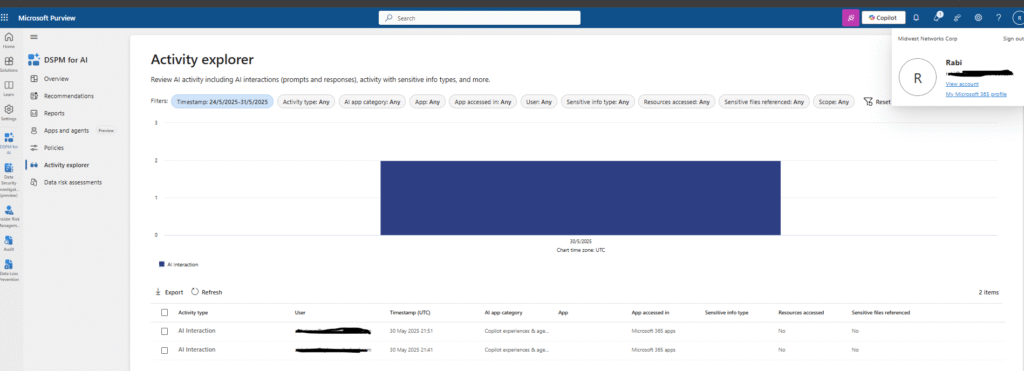Viewport: 1024px width, 371px height.
Task: Open the Scope: Any filter
Action: click(834, 102)
